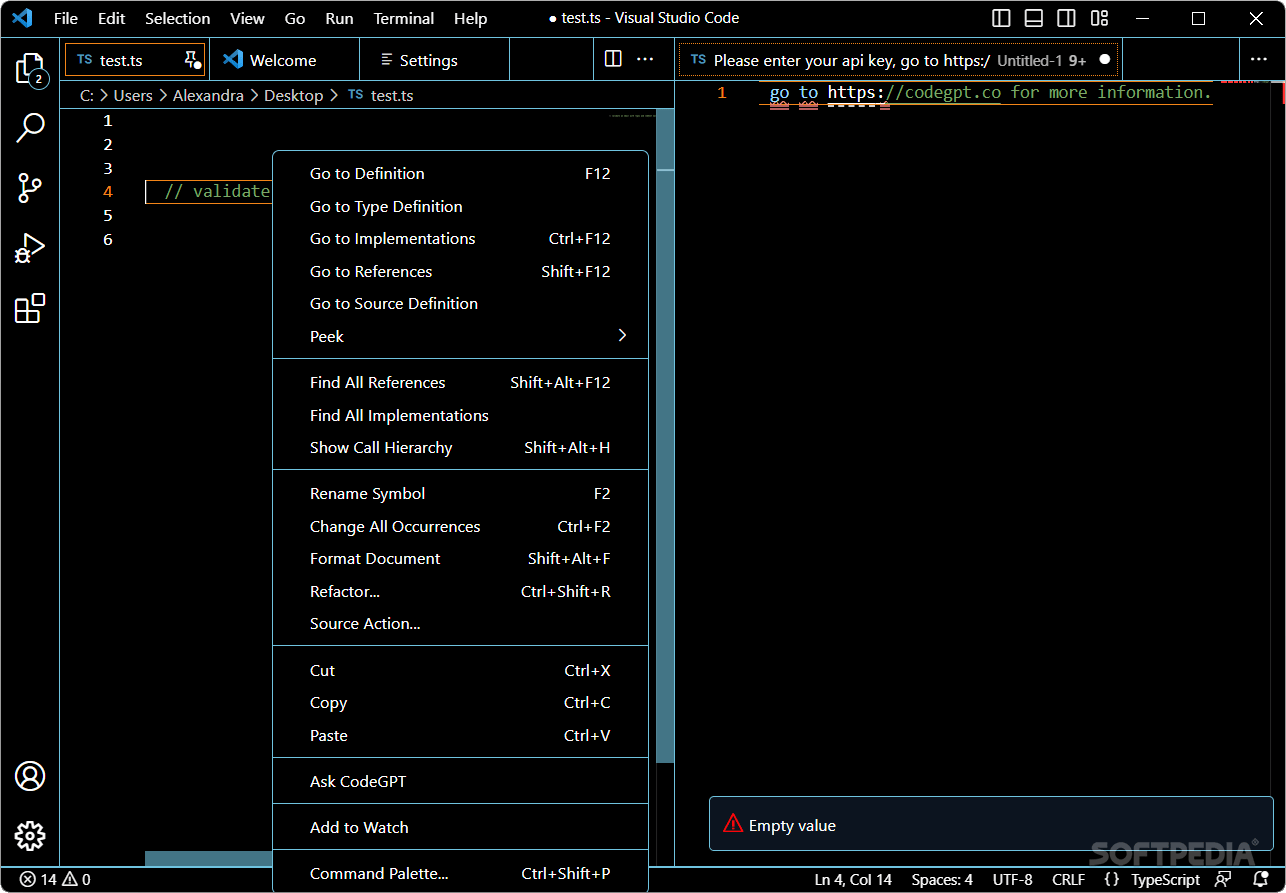Open the Run menu in the menu bar

click(x=339, y=18)
